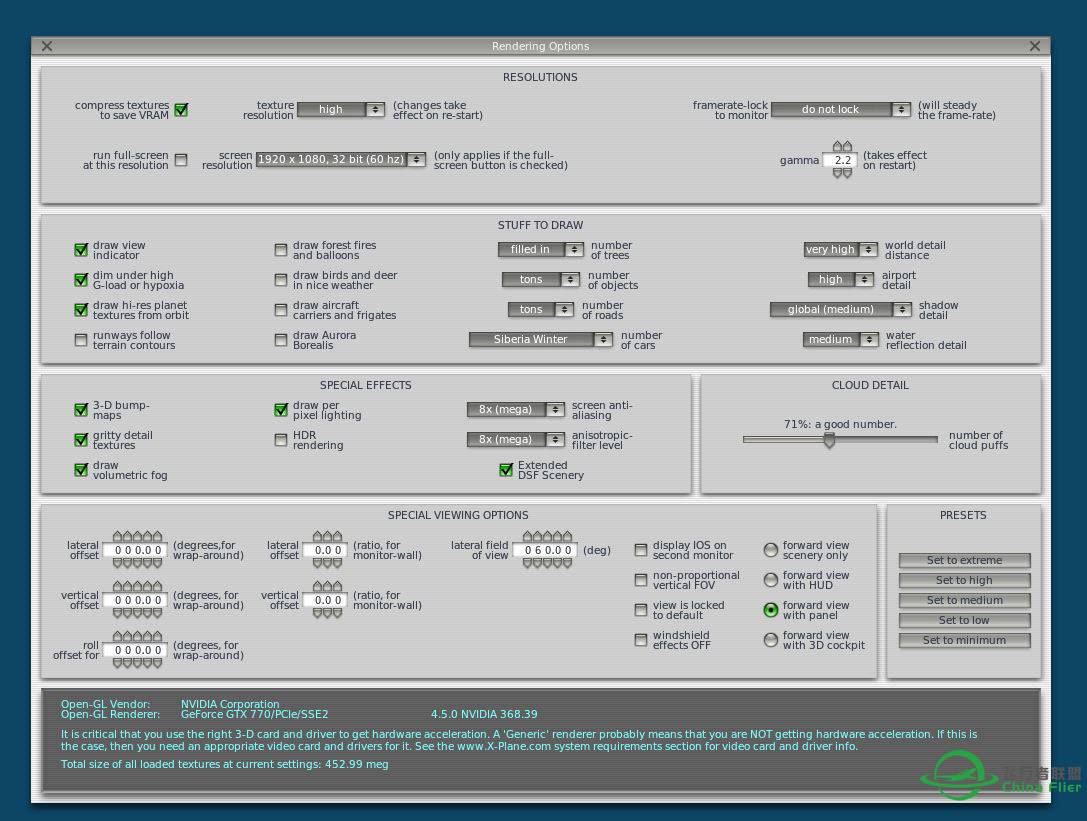This screenshot has width=1087, height=821.
Task: Increase lateral field of view arrows
Action: (548, 537)
